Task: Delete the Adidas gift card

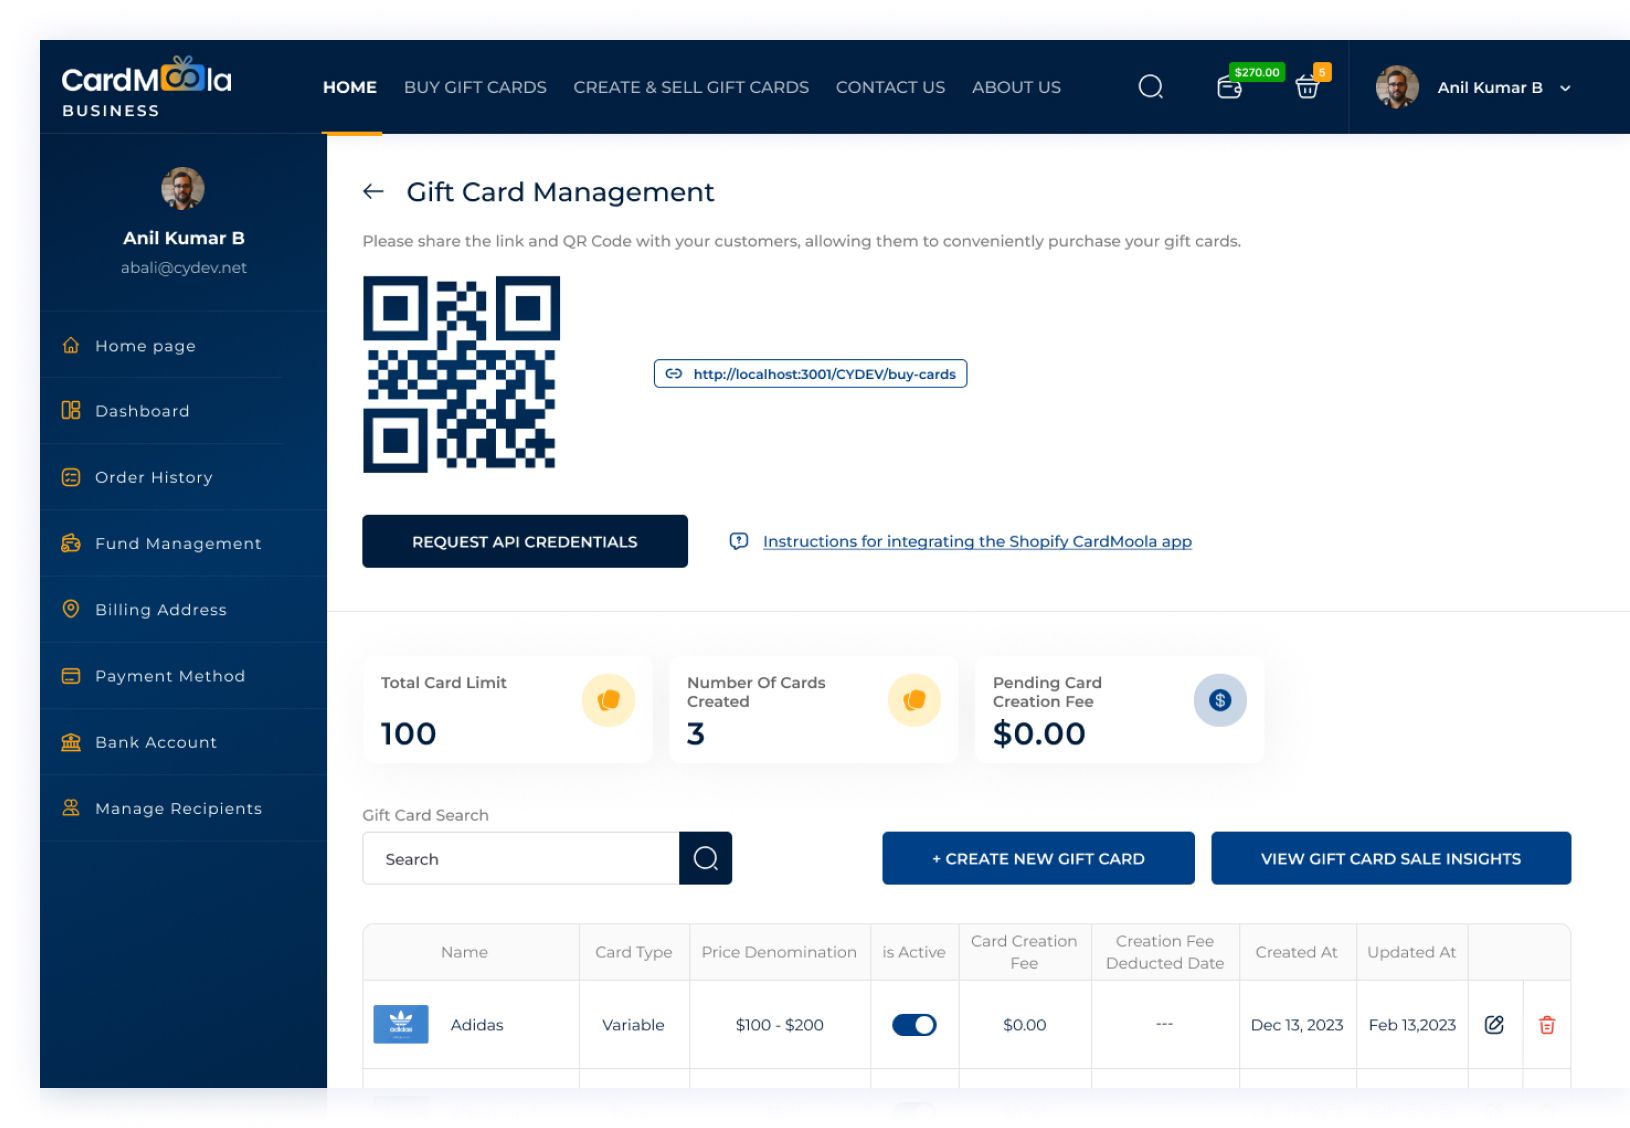Action: (x=1546, y=1025)
